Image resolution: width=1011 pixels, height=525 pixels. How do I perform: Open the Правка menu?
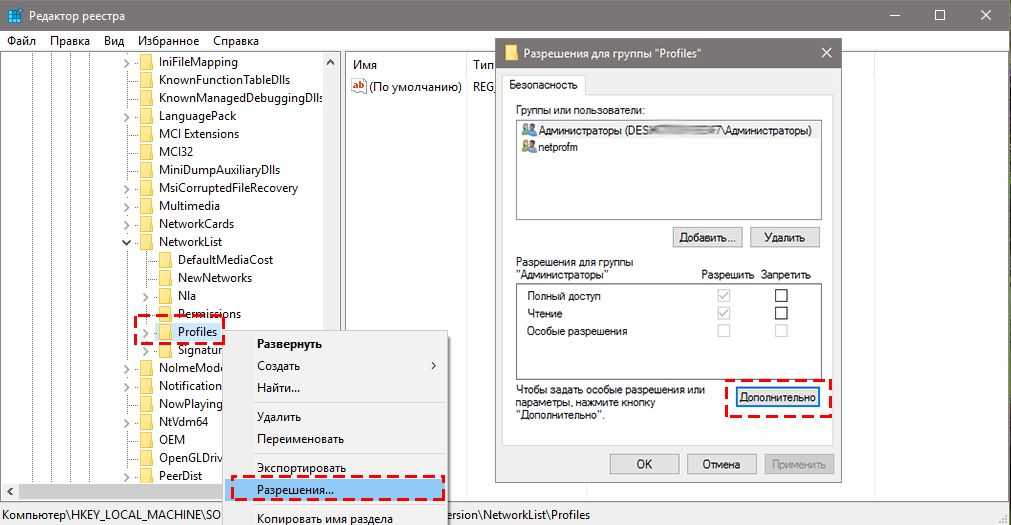pyautogui.click(x=70, y=41)
